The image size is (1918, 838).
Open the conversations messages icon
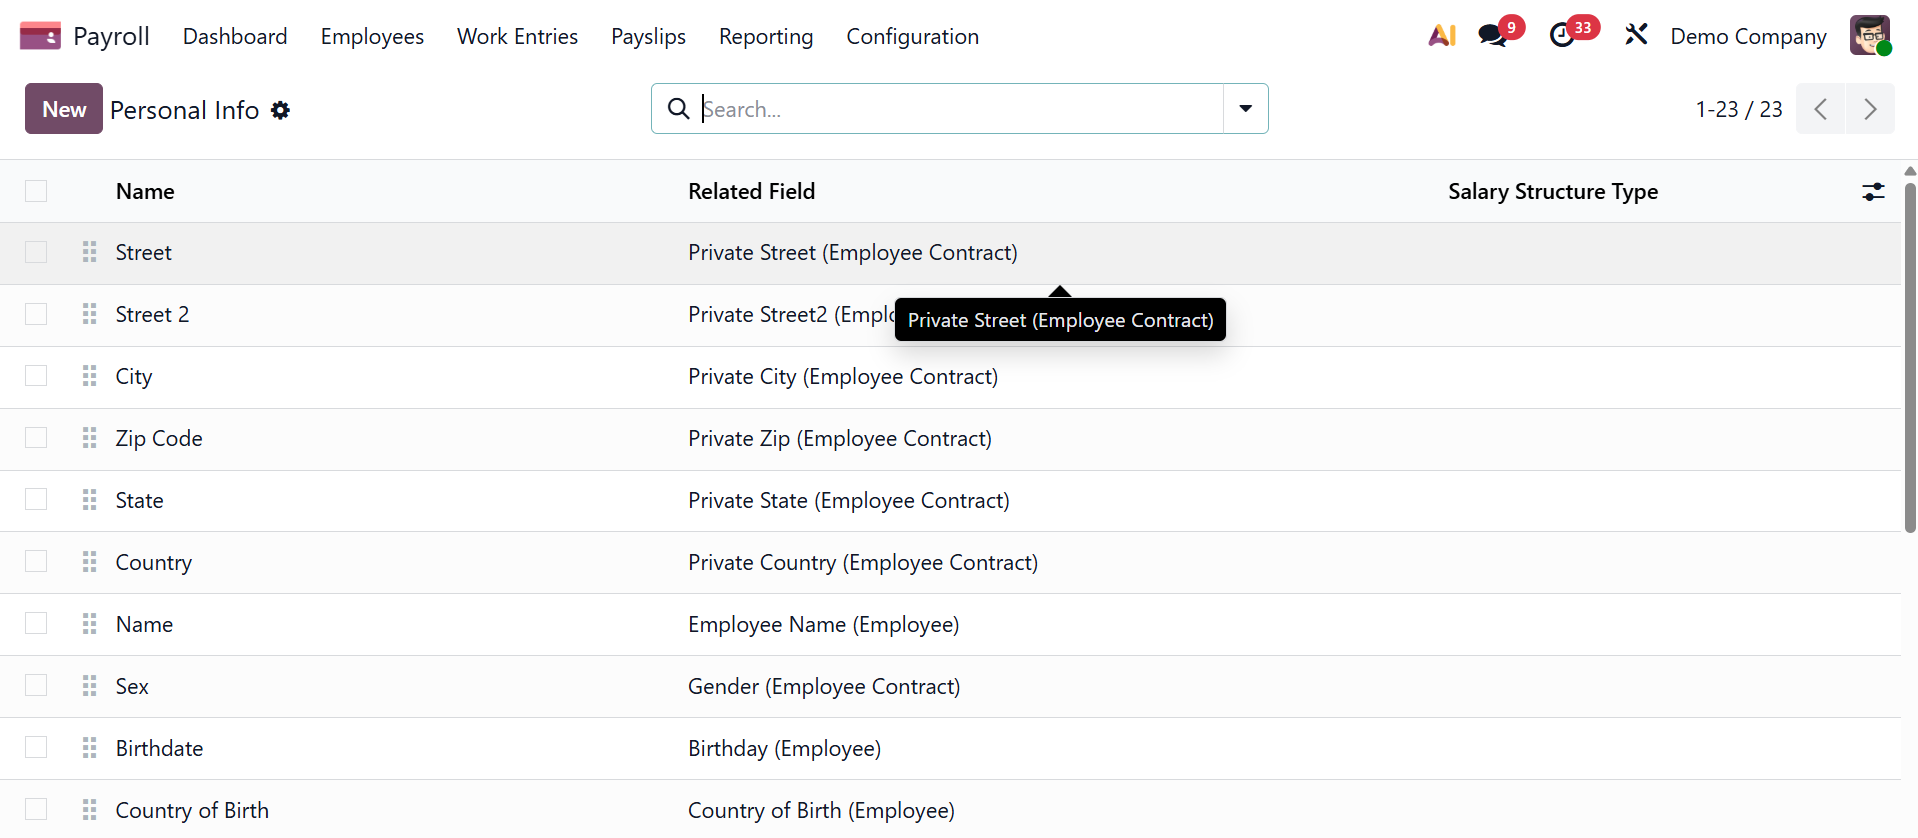click(x=1493, y=36)
